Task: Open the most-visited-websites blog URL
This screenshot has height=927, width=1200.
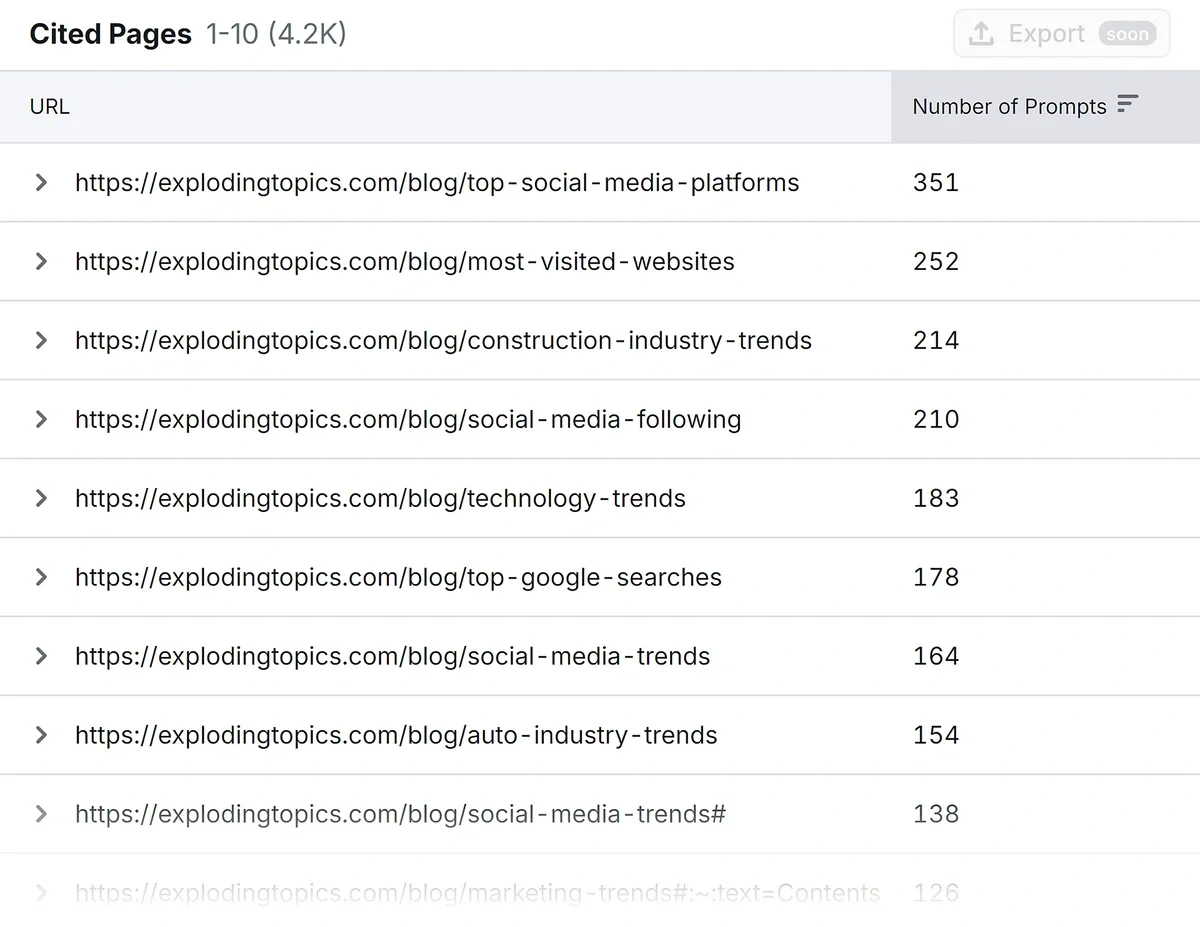Action: (404, 262)
